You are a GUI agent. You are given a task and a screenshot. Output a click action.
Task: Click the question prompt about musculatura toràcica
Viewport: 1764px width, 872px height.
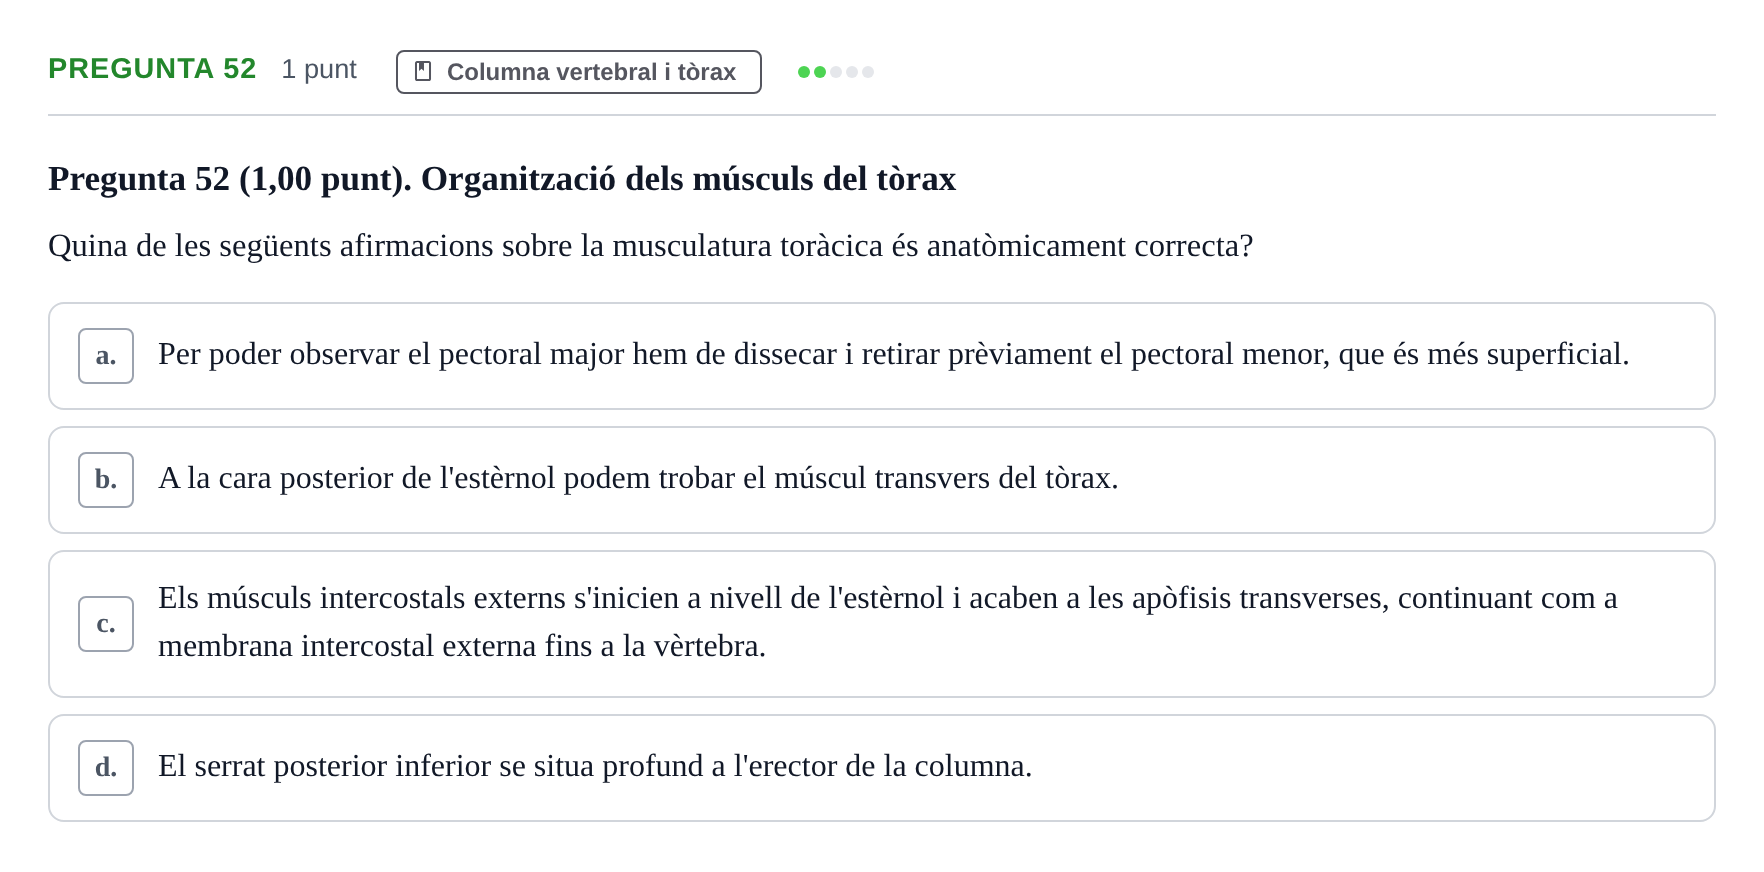[x=650, y=246]
